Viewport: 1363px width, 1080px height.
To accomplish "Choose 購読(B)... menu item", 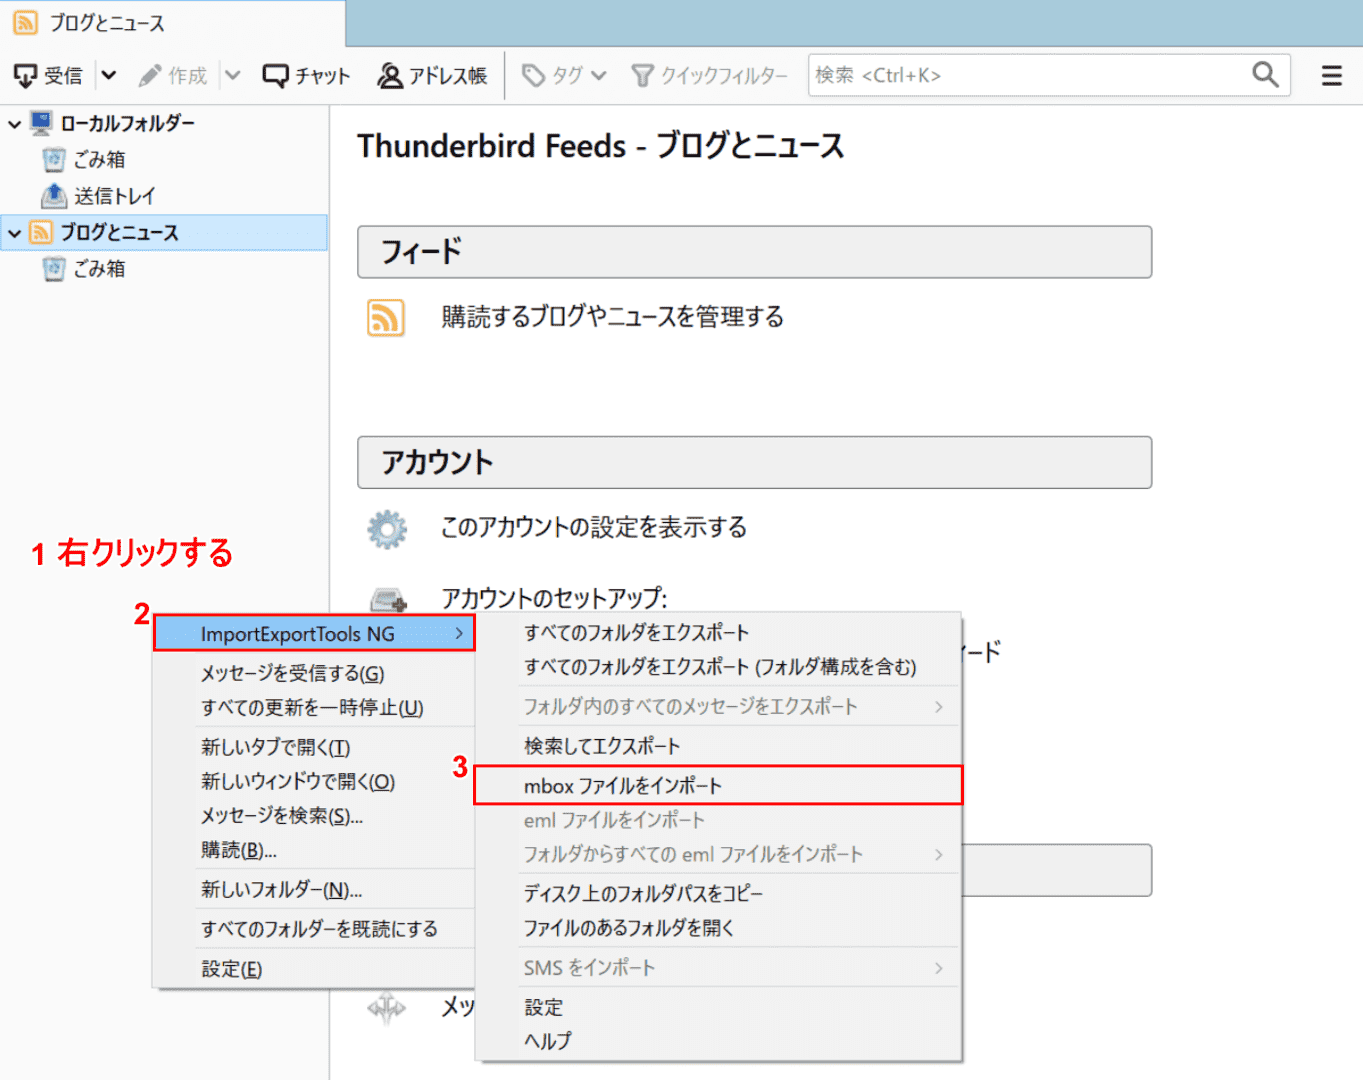I will click(314, 850).
